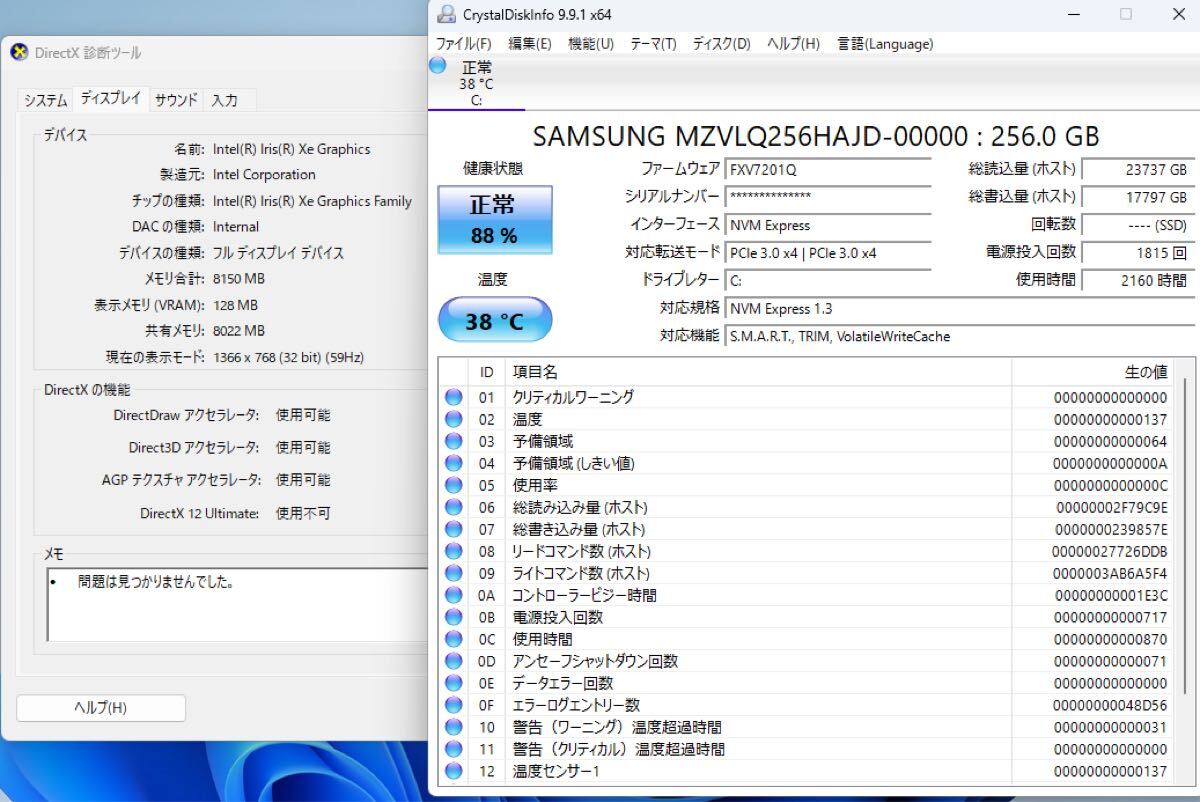Click the Intel(R) Iris(R) Xe Graphics name text
The image size is (1200, 802).
[291, 149]
